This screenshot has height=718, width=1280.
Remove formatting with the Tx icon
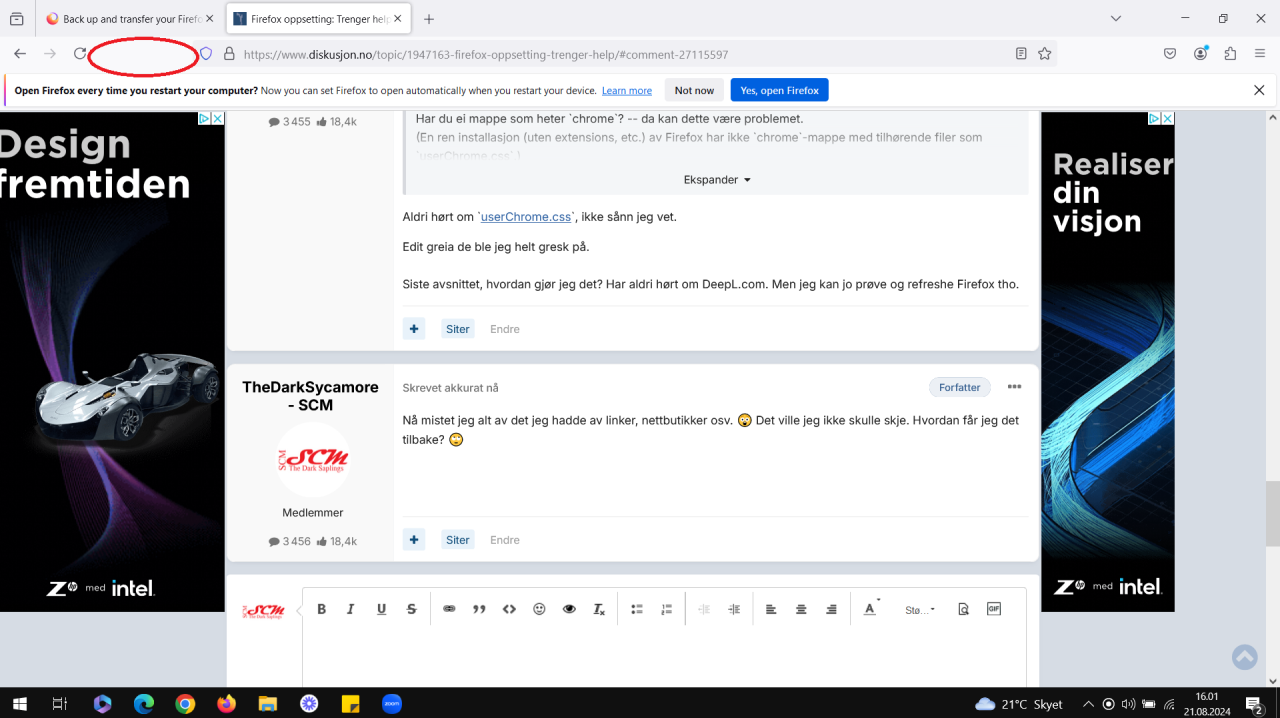pos(599,609)
